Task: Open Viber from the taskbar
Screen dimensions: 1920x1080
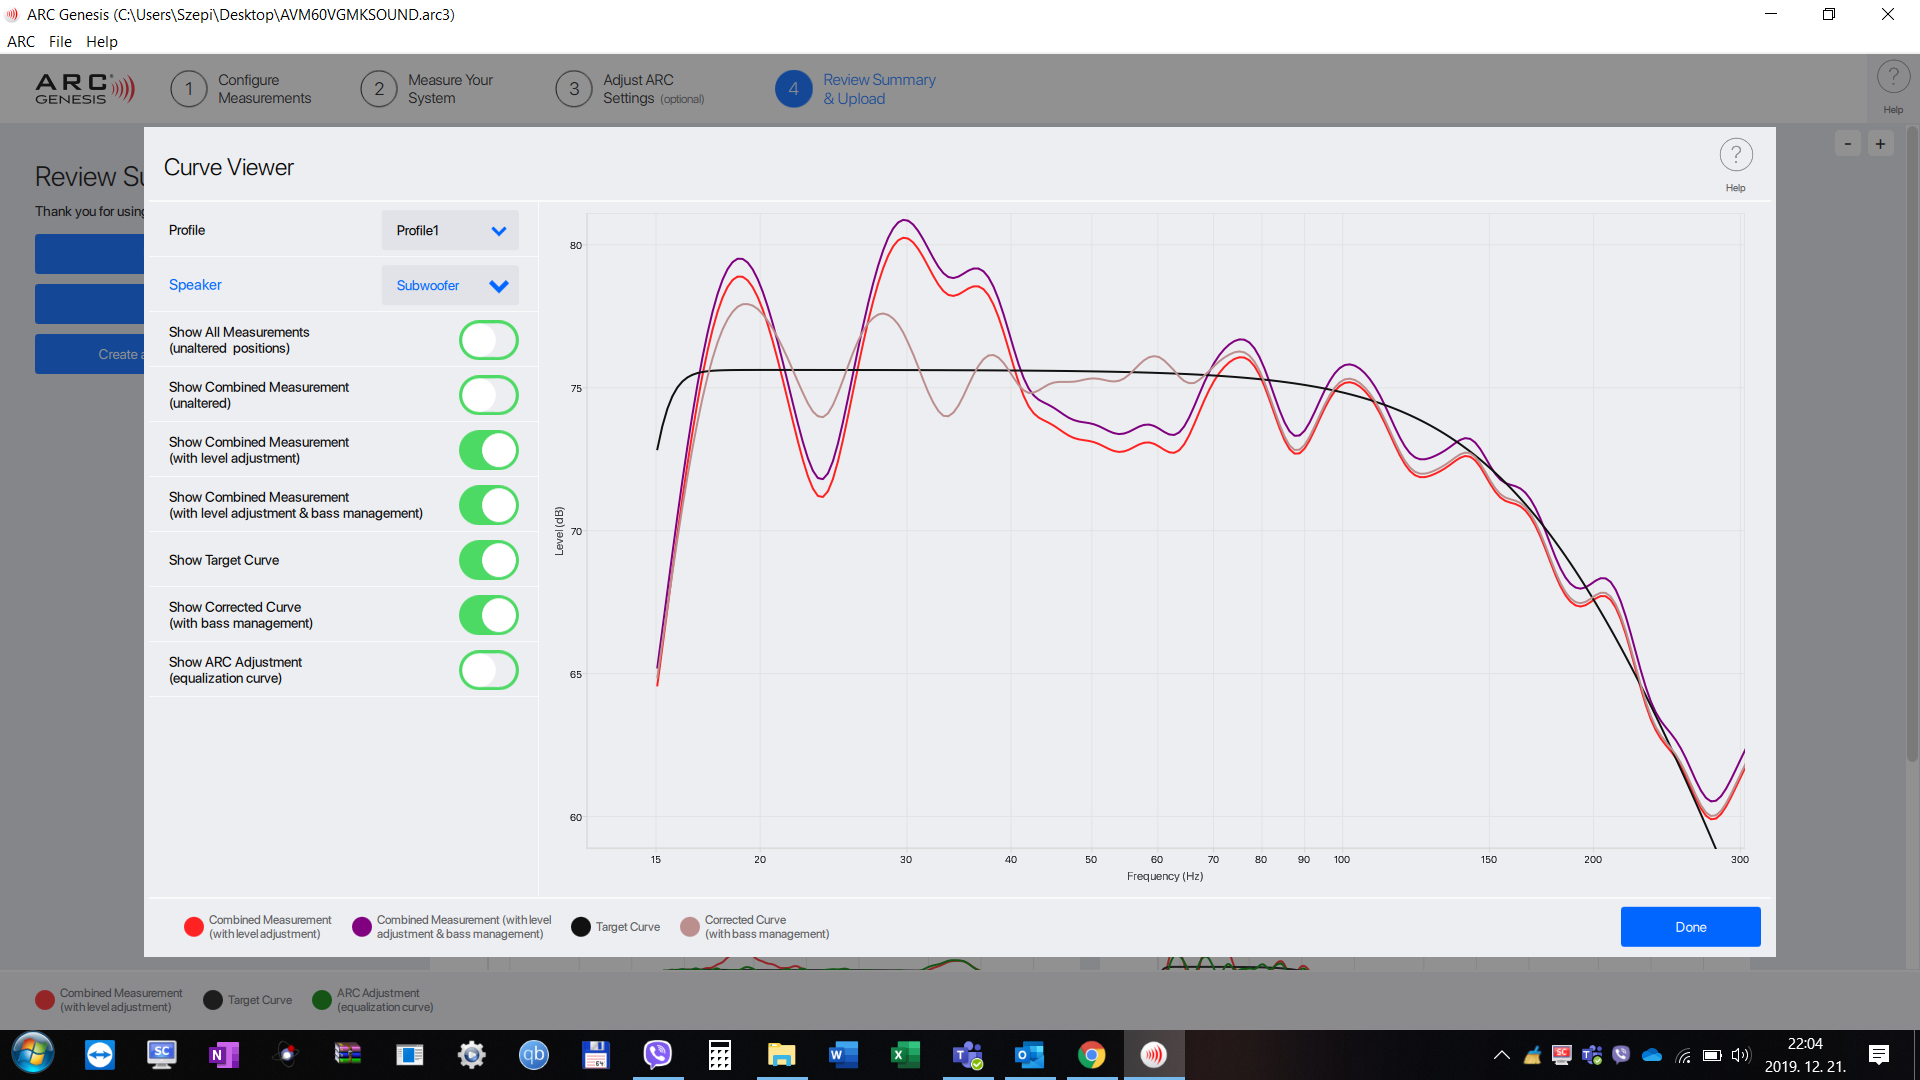Action: click(657, 1054)
